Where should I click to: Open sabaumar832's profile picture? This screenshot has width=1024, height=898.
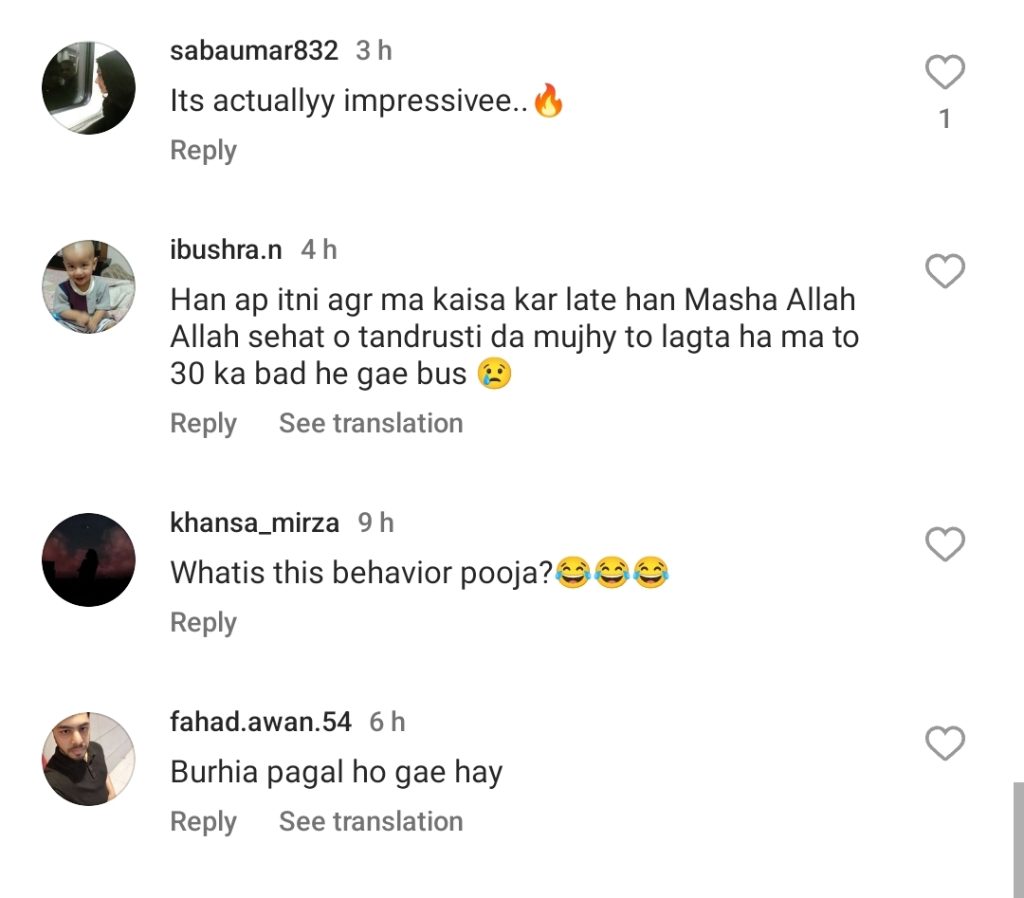(88, 88)
